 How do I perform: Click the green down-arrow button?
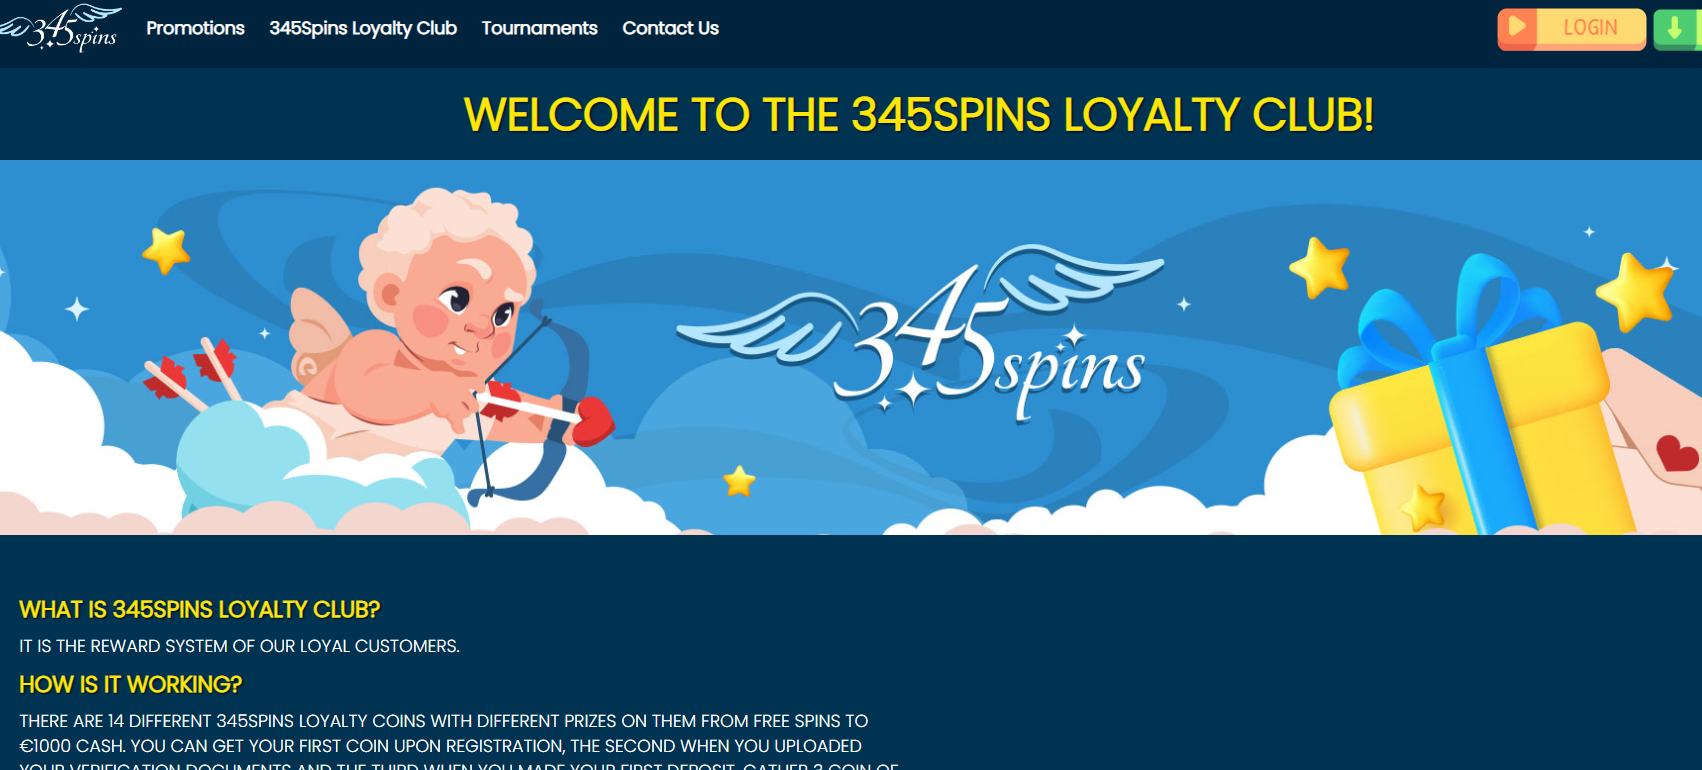click(1676, 29)
